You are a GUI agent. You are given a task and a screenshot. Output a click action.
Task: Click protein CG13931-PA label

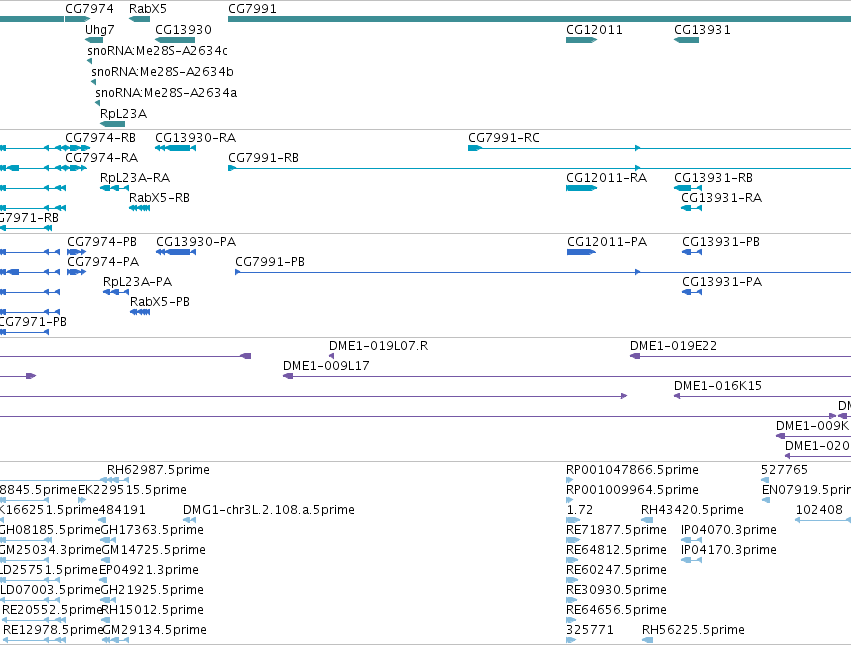pos(722,282)
